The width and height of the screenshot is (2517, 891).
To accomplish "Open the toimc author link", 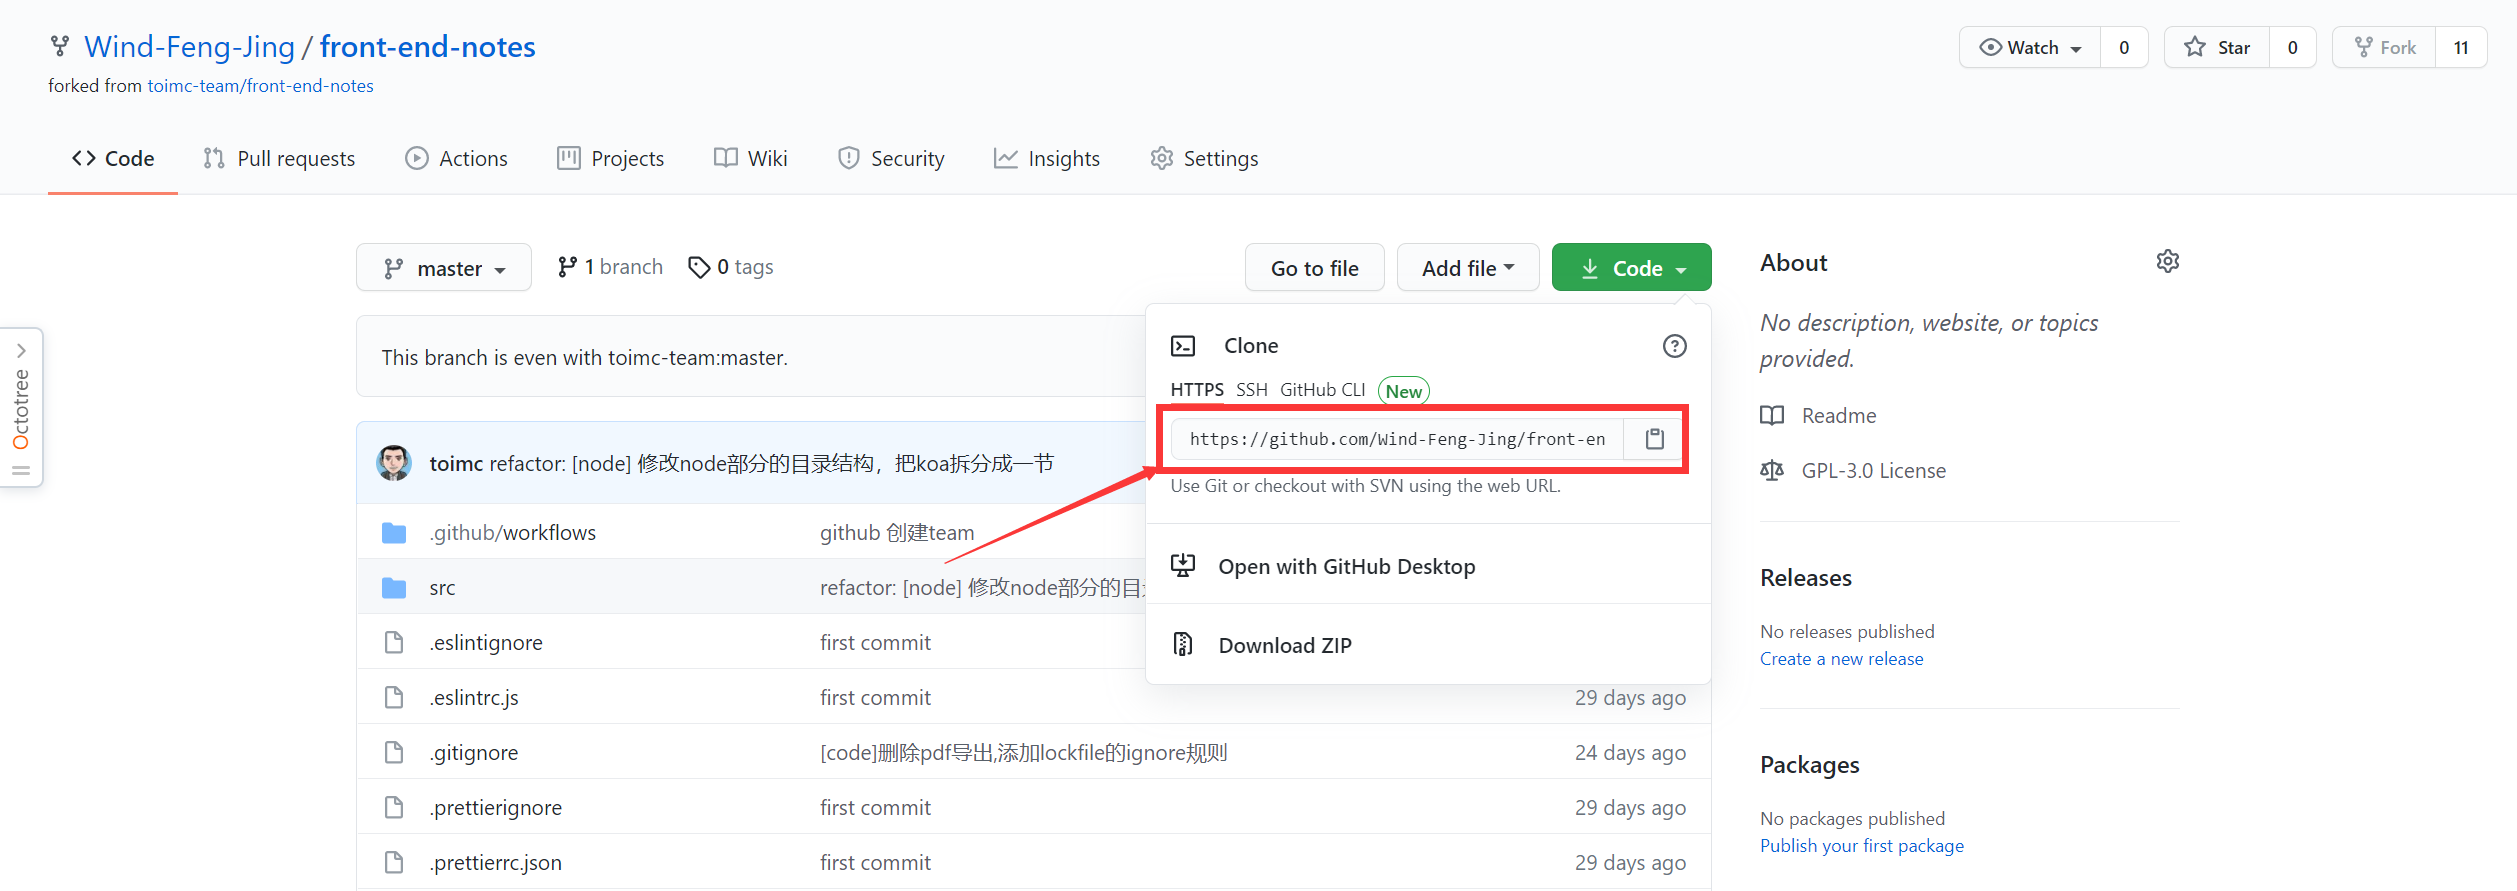I will coord(456,464).
